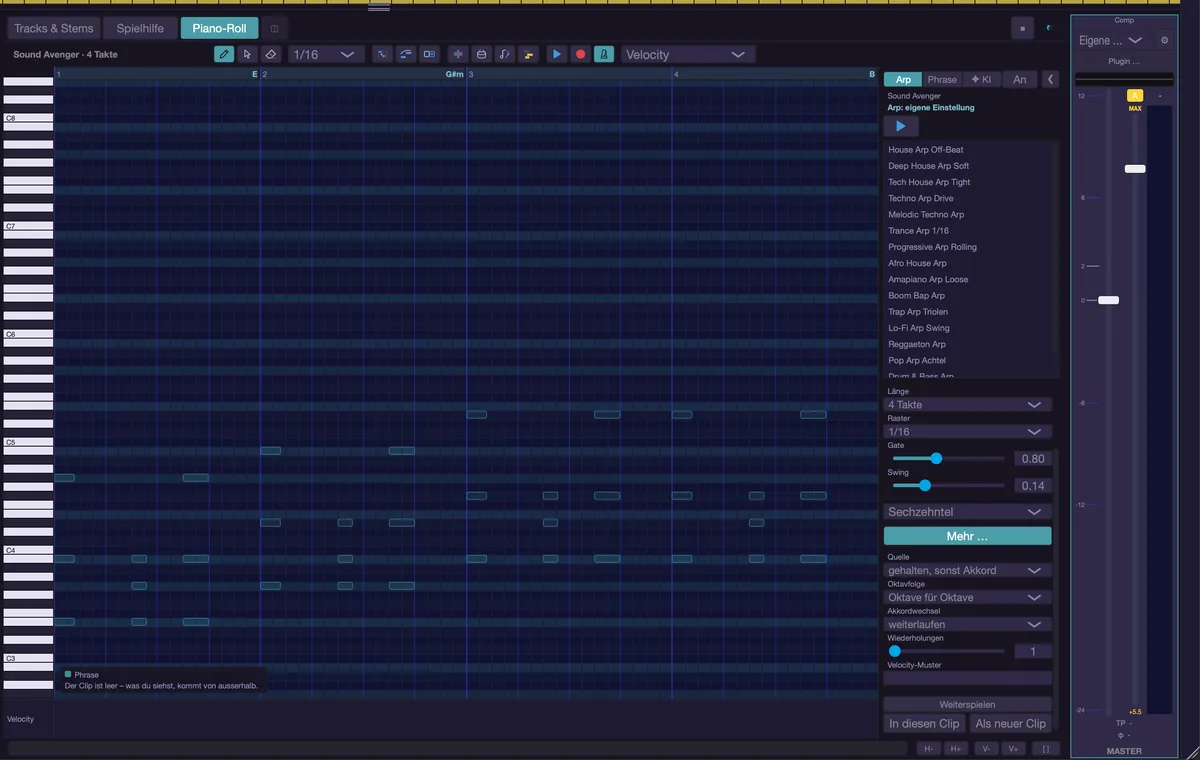This screenshot has height=760, width=1200.
Task: Open the 1/16 grid dropdown in toolbar
Action: coord(325,54)
